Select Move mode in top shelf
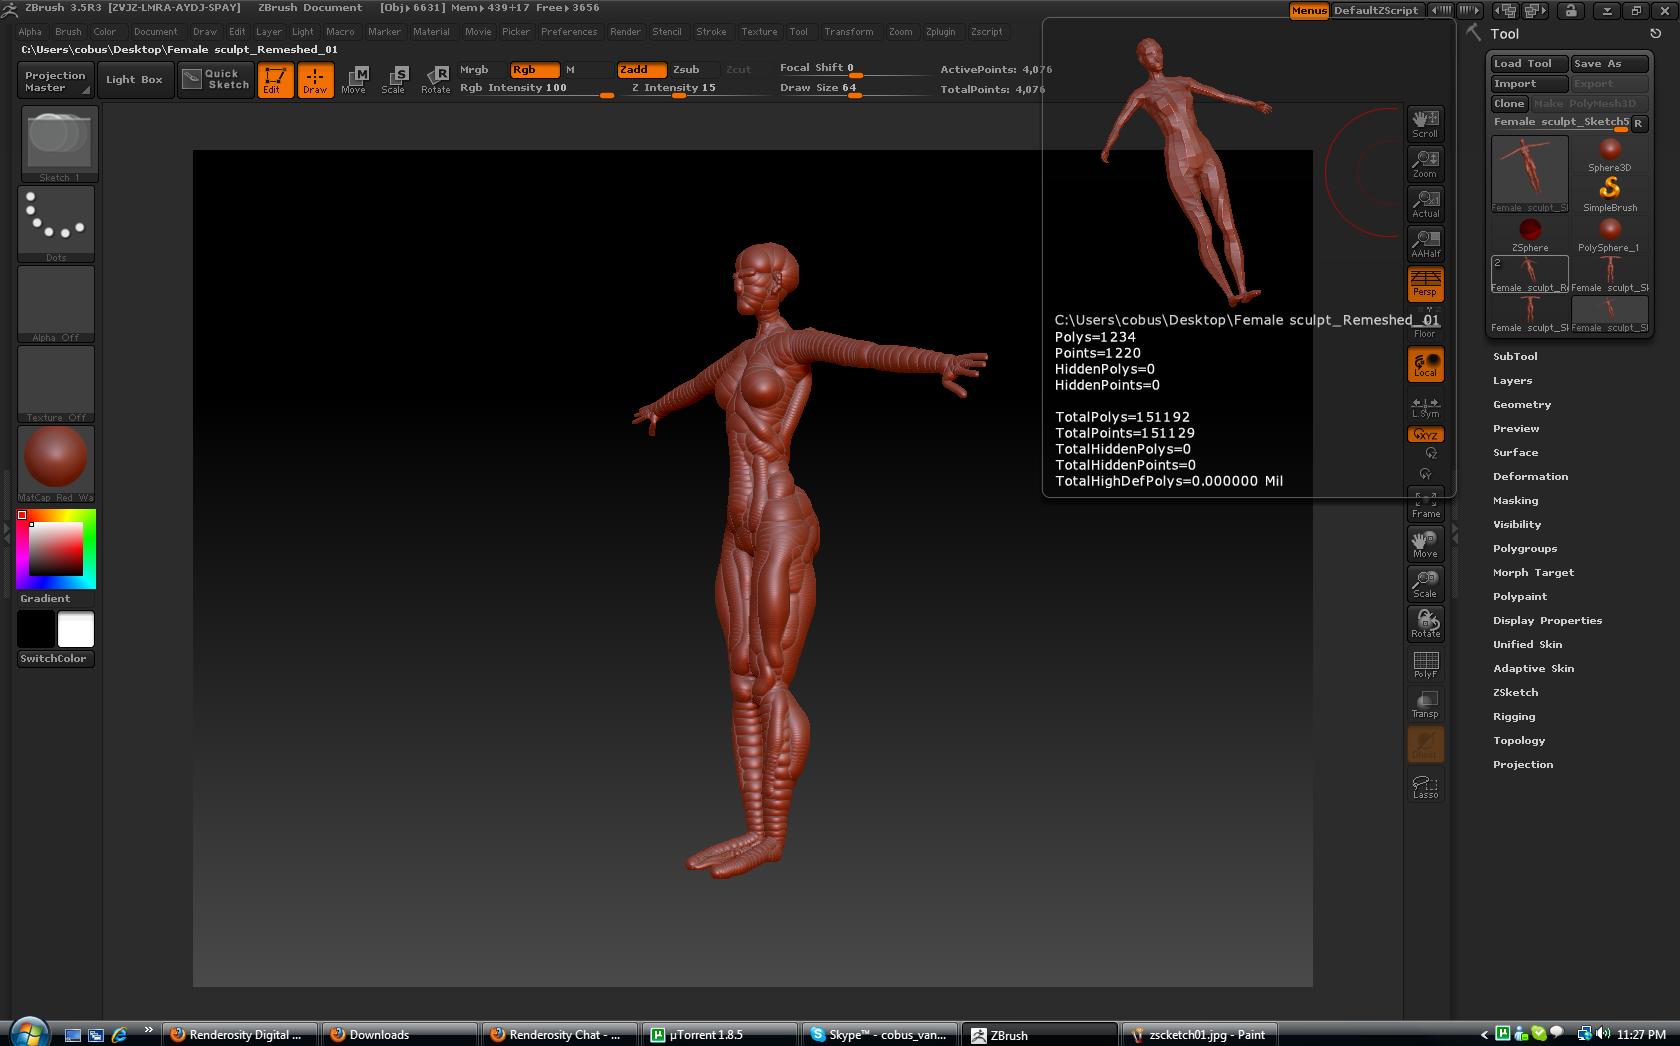This screenshot has width=1680, height=1046. click(x=354, y=80)
